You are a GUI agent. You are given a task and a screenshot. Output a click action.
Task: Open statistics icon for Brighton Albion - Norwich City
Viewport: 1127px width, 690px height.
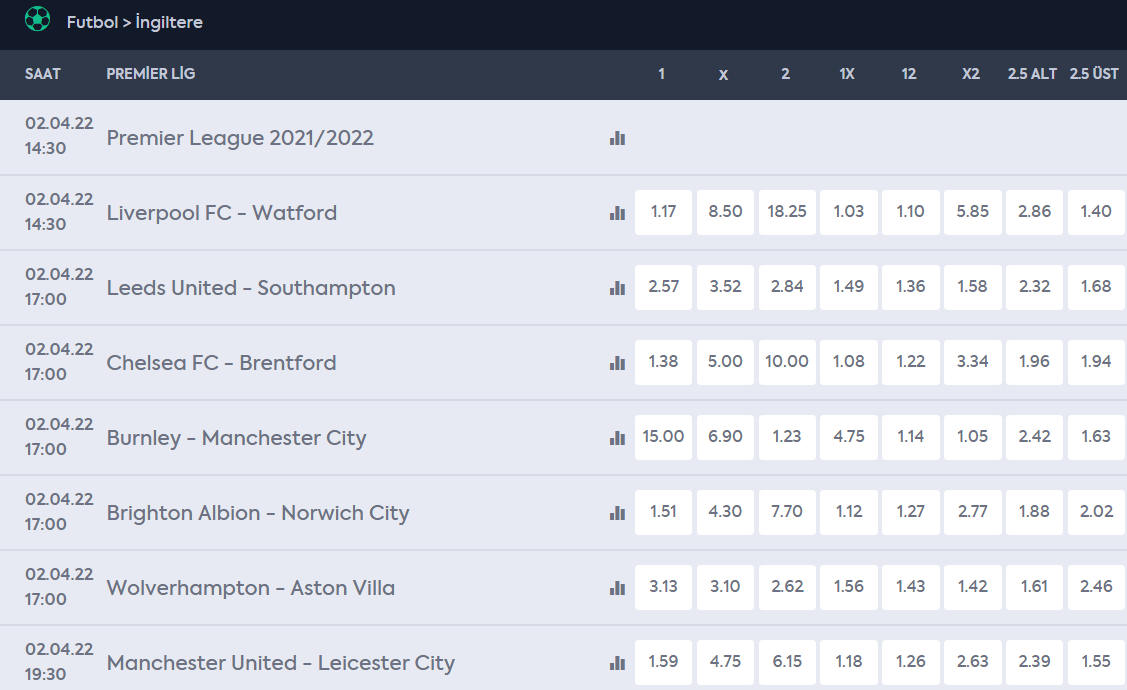pyautogui.click(x=617, y=513)
